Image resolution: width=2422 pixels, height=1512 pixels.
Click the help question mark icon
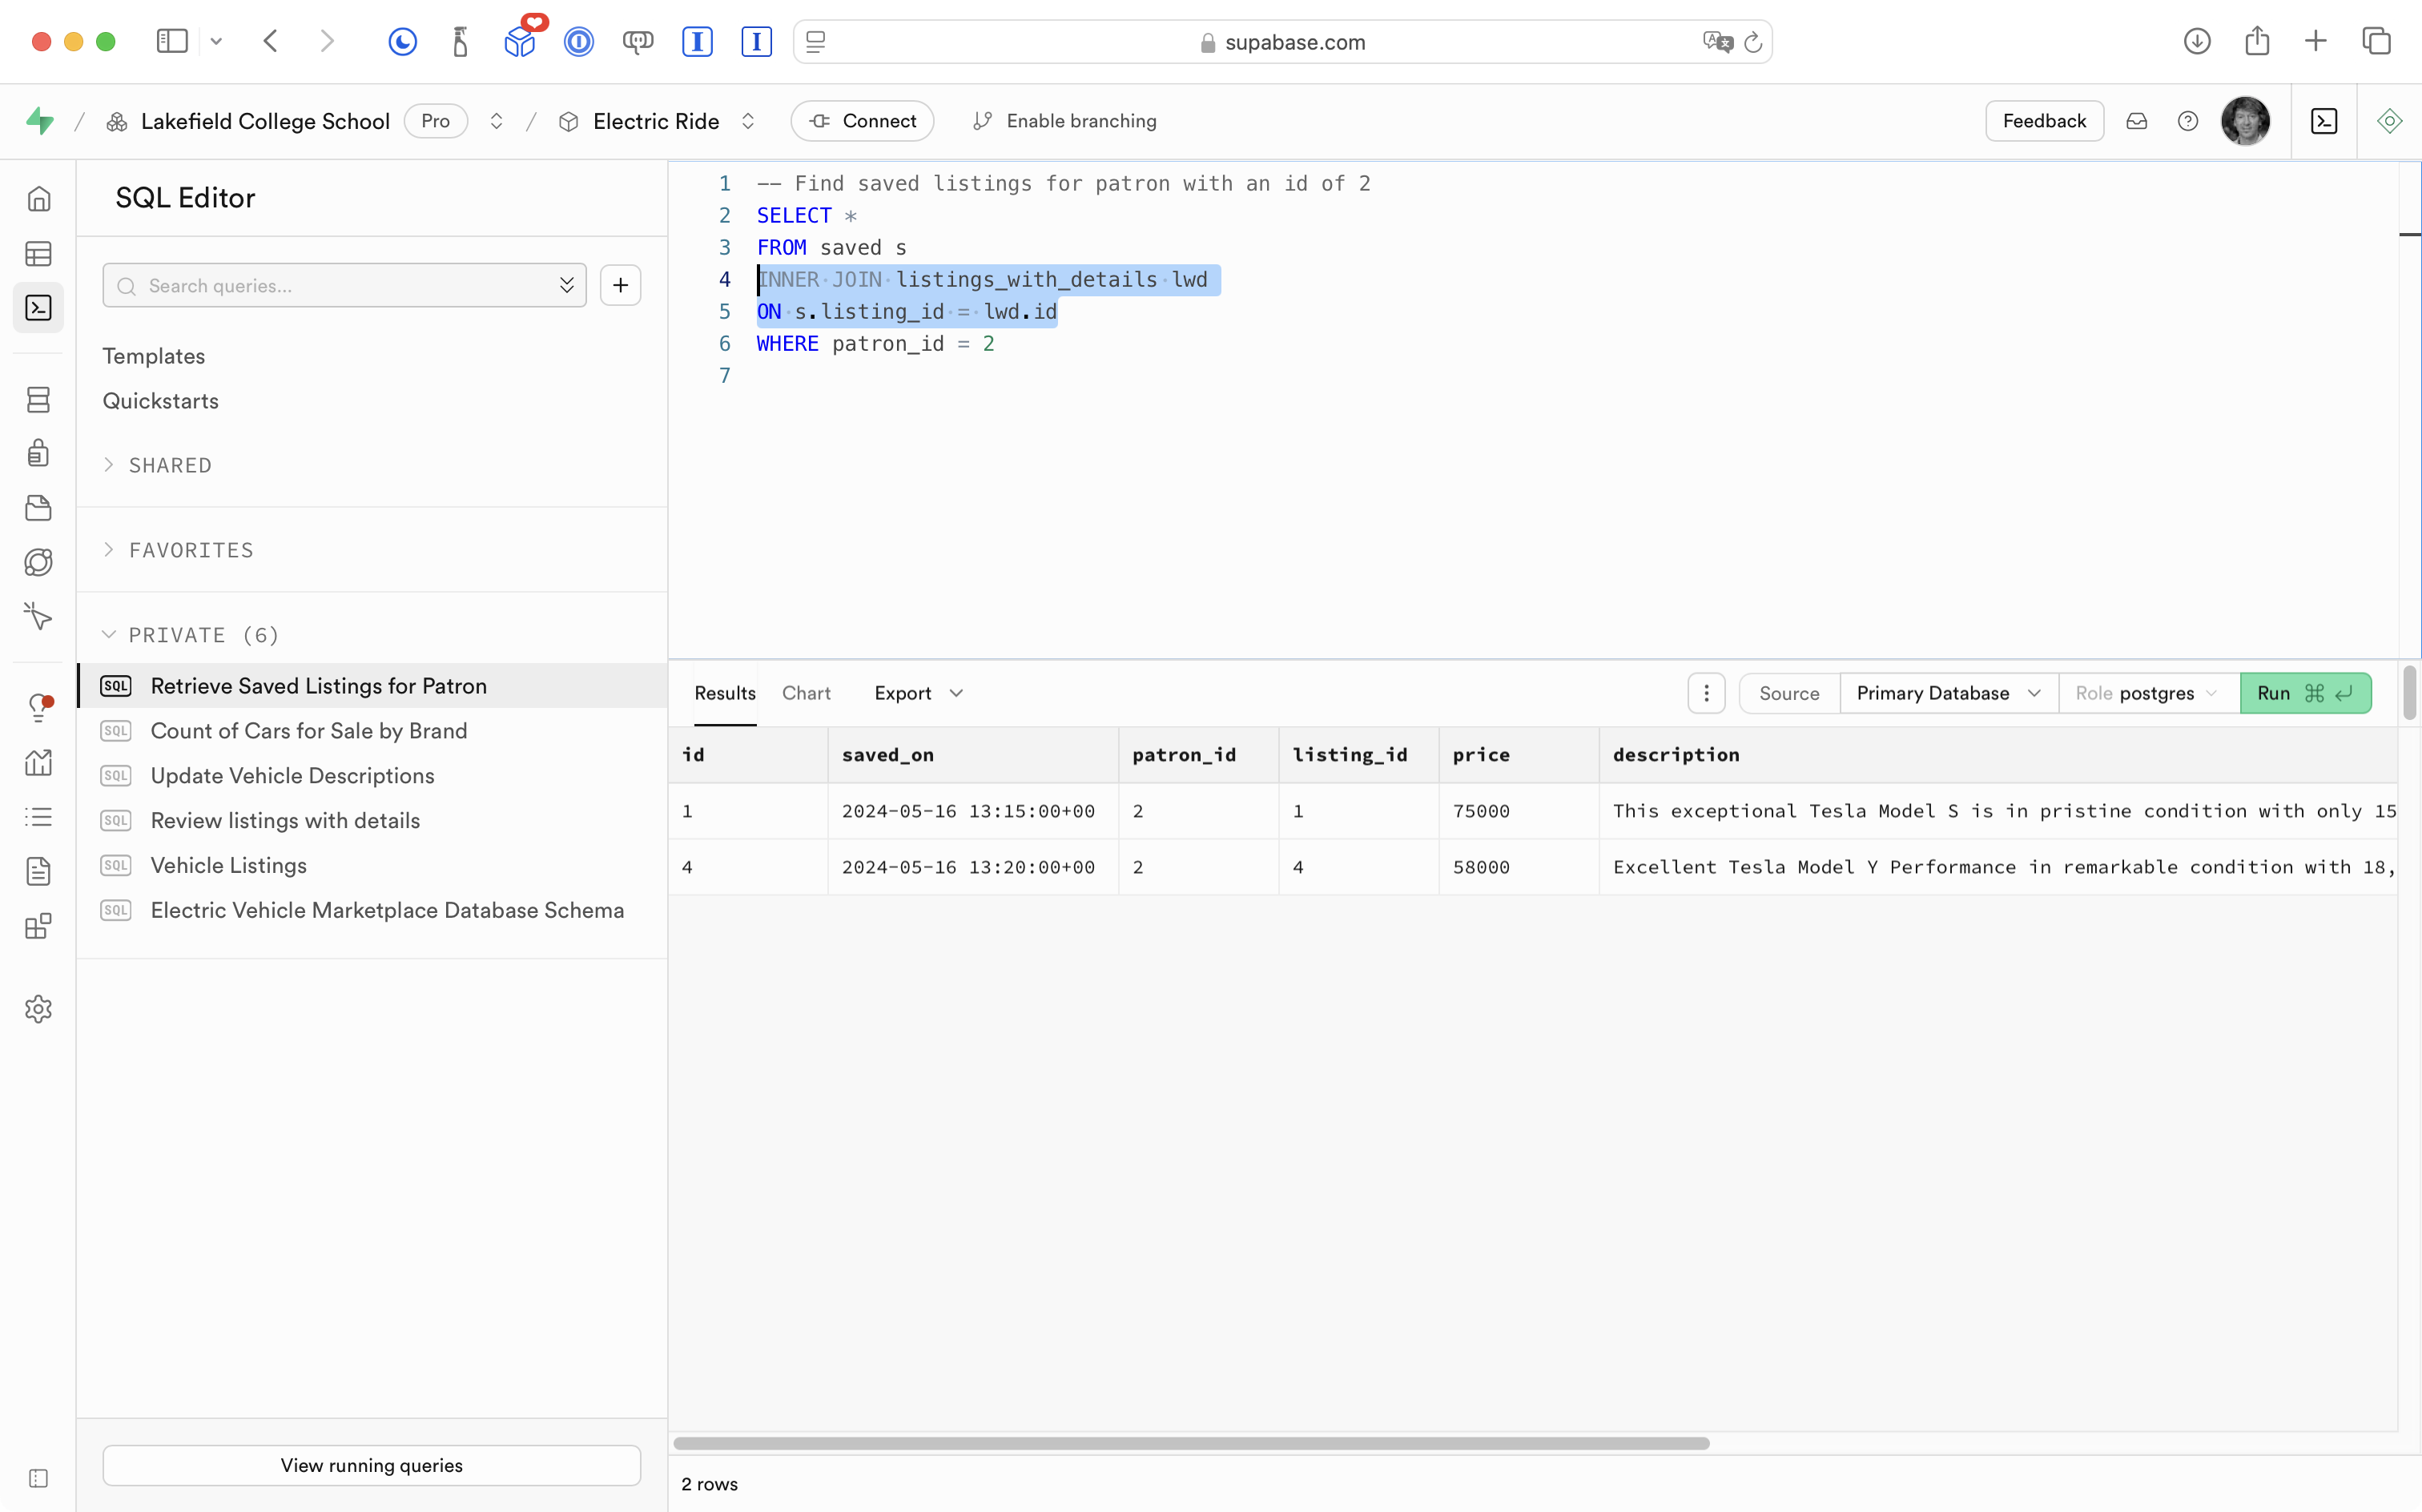2187,121
